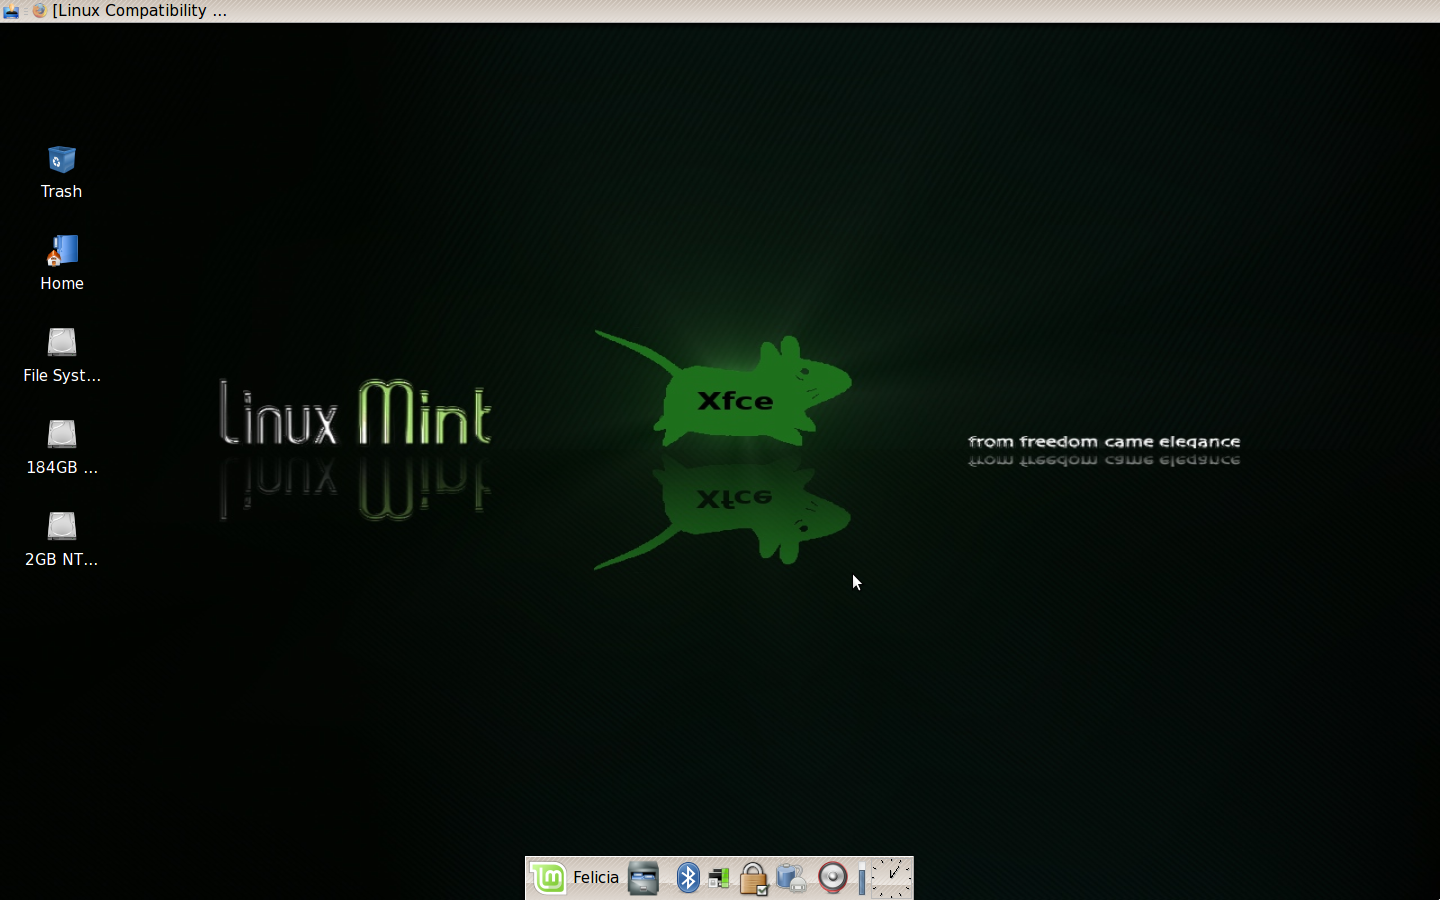Image resolution: width=1440 pixels, height=900 pixels.
Task: Click the Firefox icon in the taskbar
Action: coord(39,11)
